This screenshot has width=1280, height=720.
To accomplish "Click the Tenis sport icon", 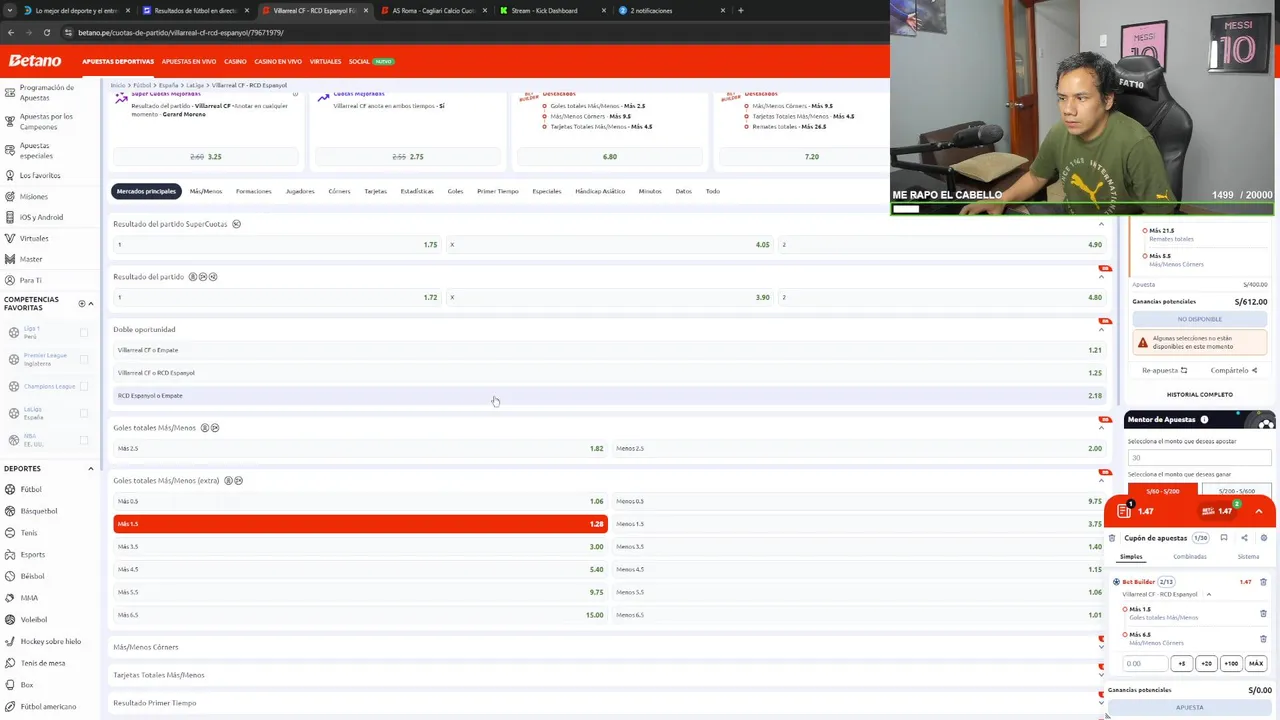I will tap(10, 533).
